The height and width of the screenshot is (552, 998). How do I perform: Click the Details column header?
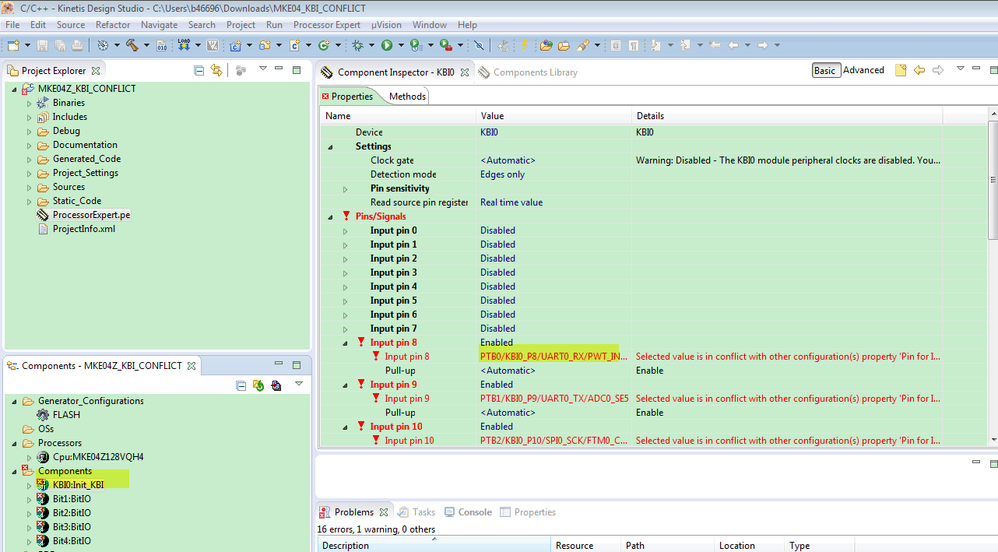tap(787, 116)
